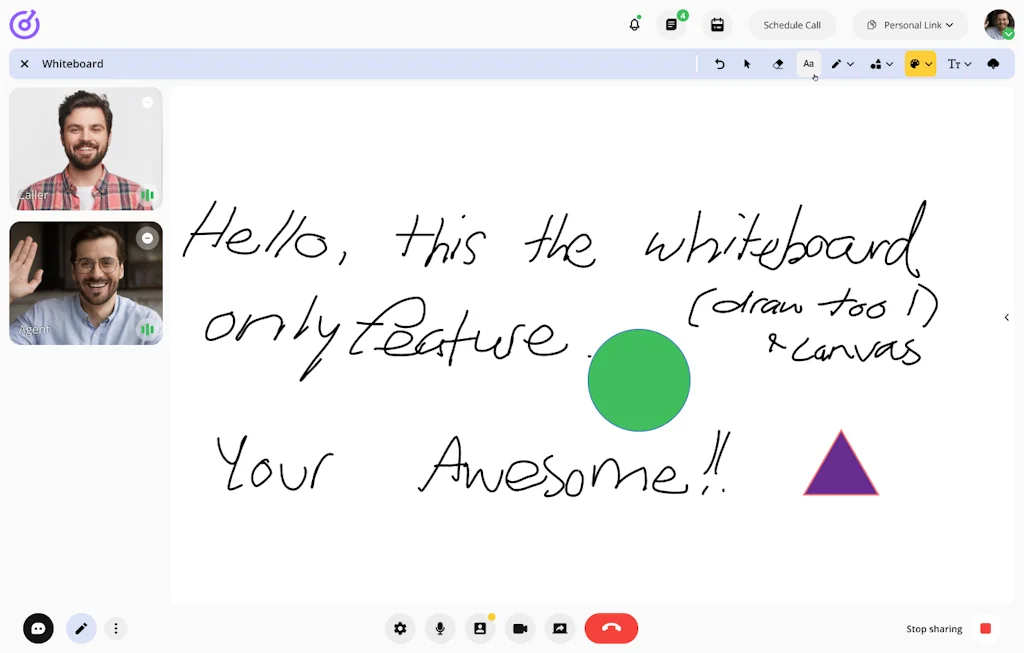Open the calendar icon in header
Viewport: 1024px width, 653px height.
[x=717, y=25]
